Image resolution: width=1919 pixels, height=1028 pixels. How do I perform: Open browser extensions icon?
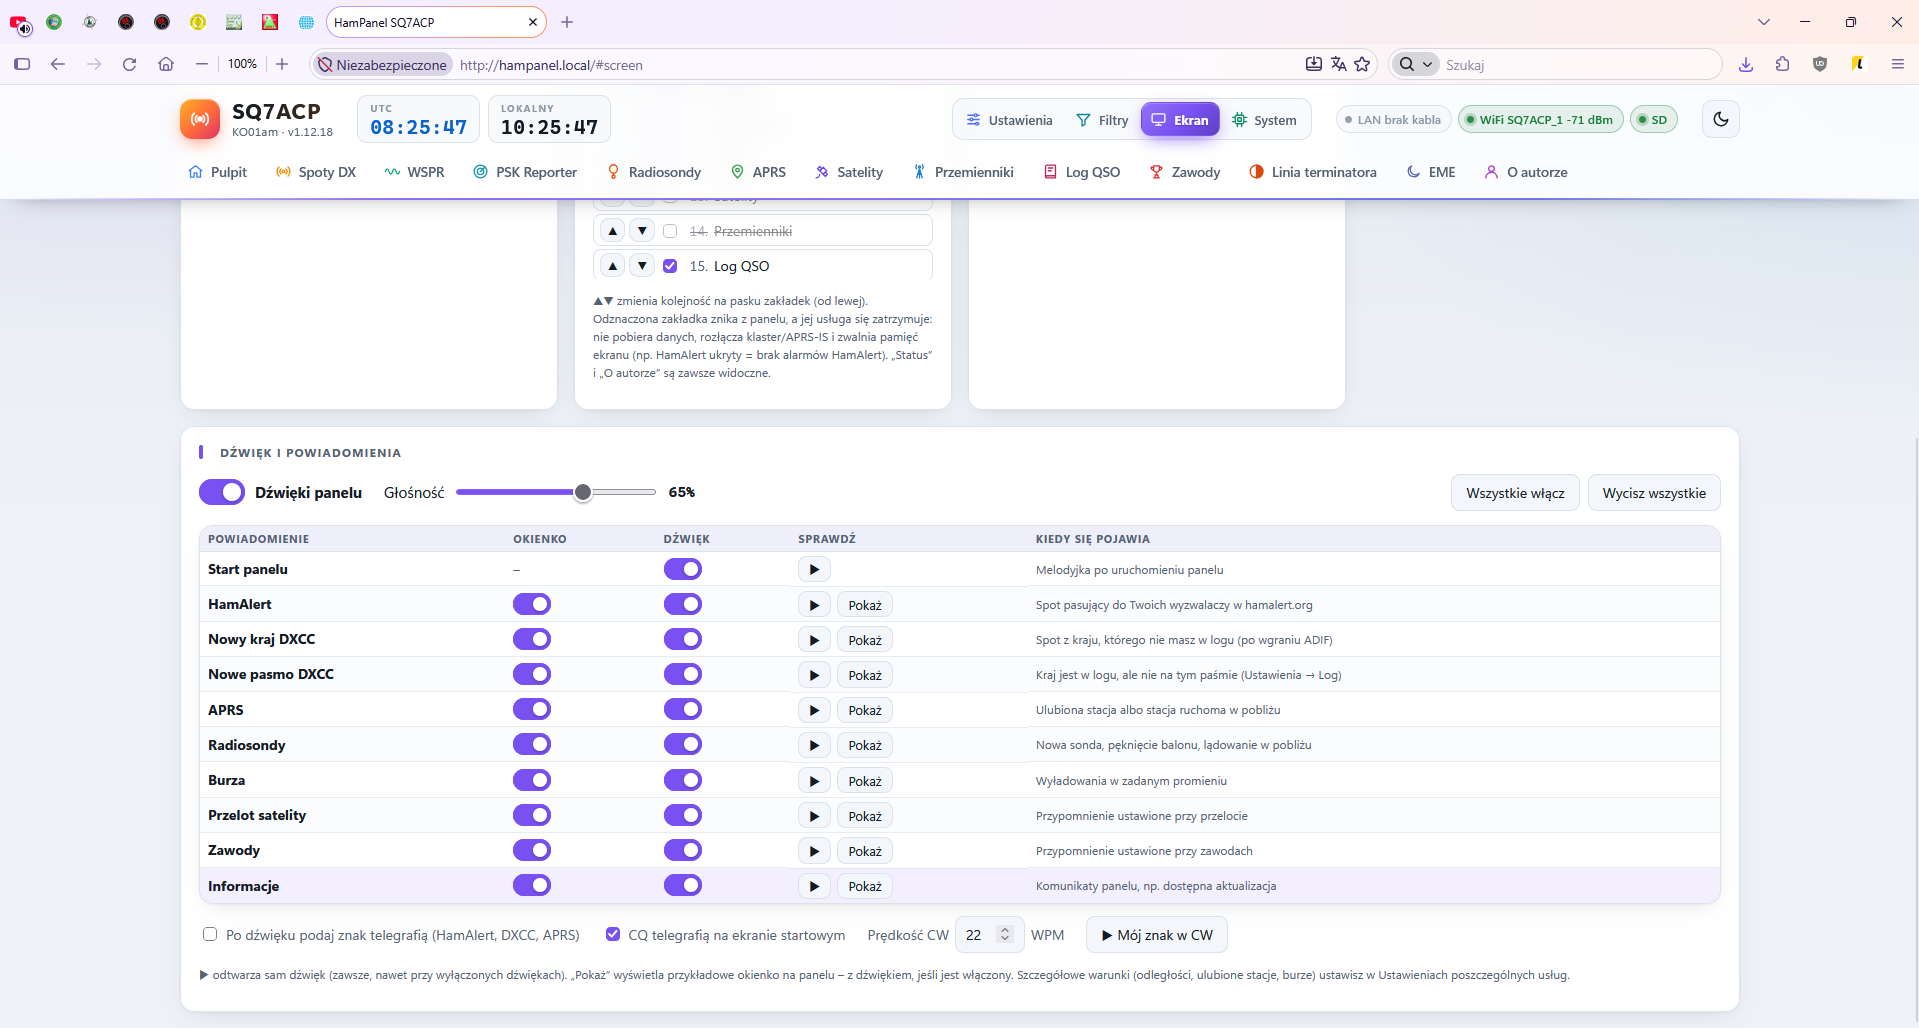1782,64
